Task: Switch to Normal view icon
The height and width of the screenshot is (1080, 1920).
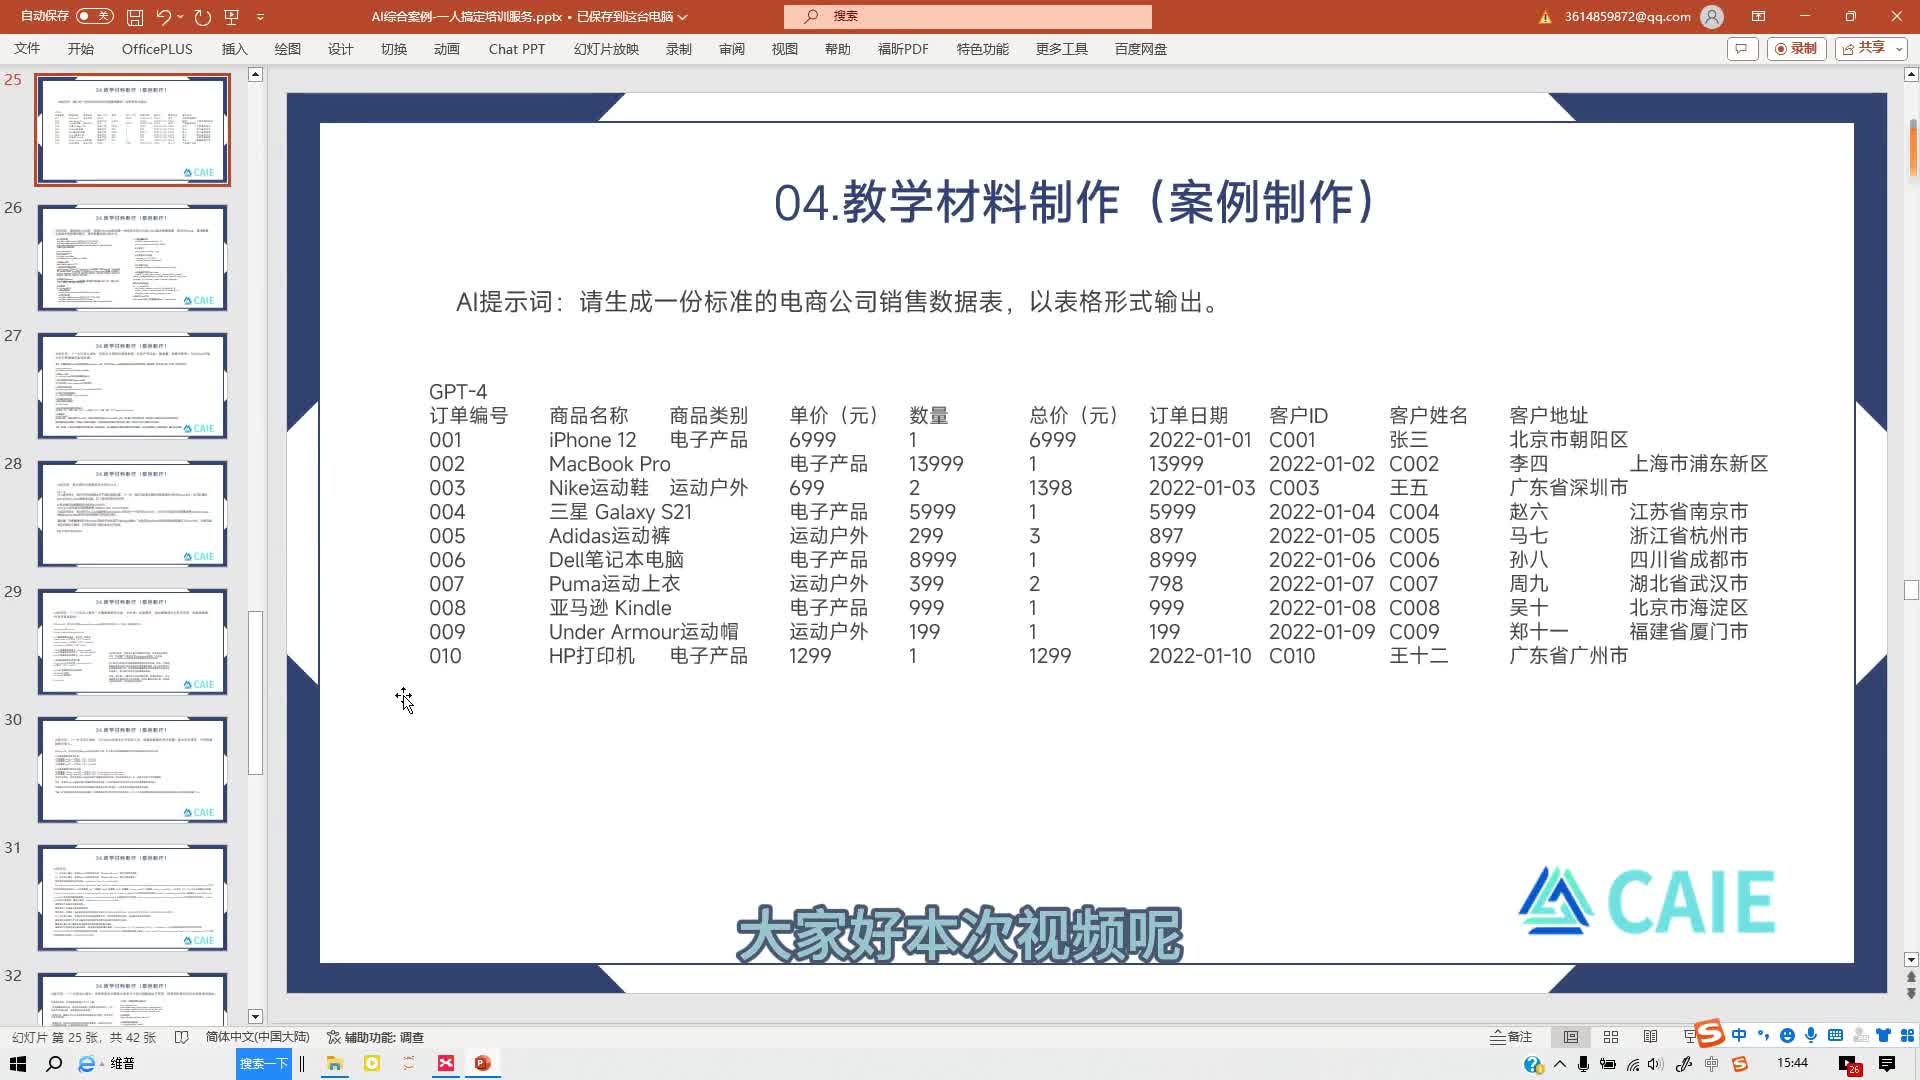Action: 1571,1037
